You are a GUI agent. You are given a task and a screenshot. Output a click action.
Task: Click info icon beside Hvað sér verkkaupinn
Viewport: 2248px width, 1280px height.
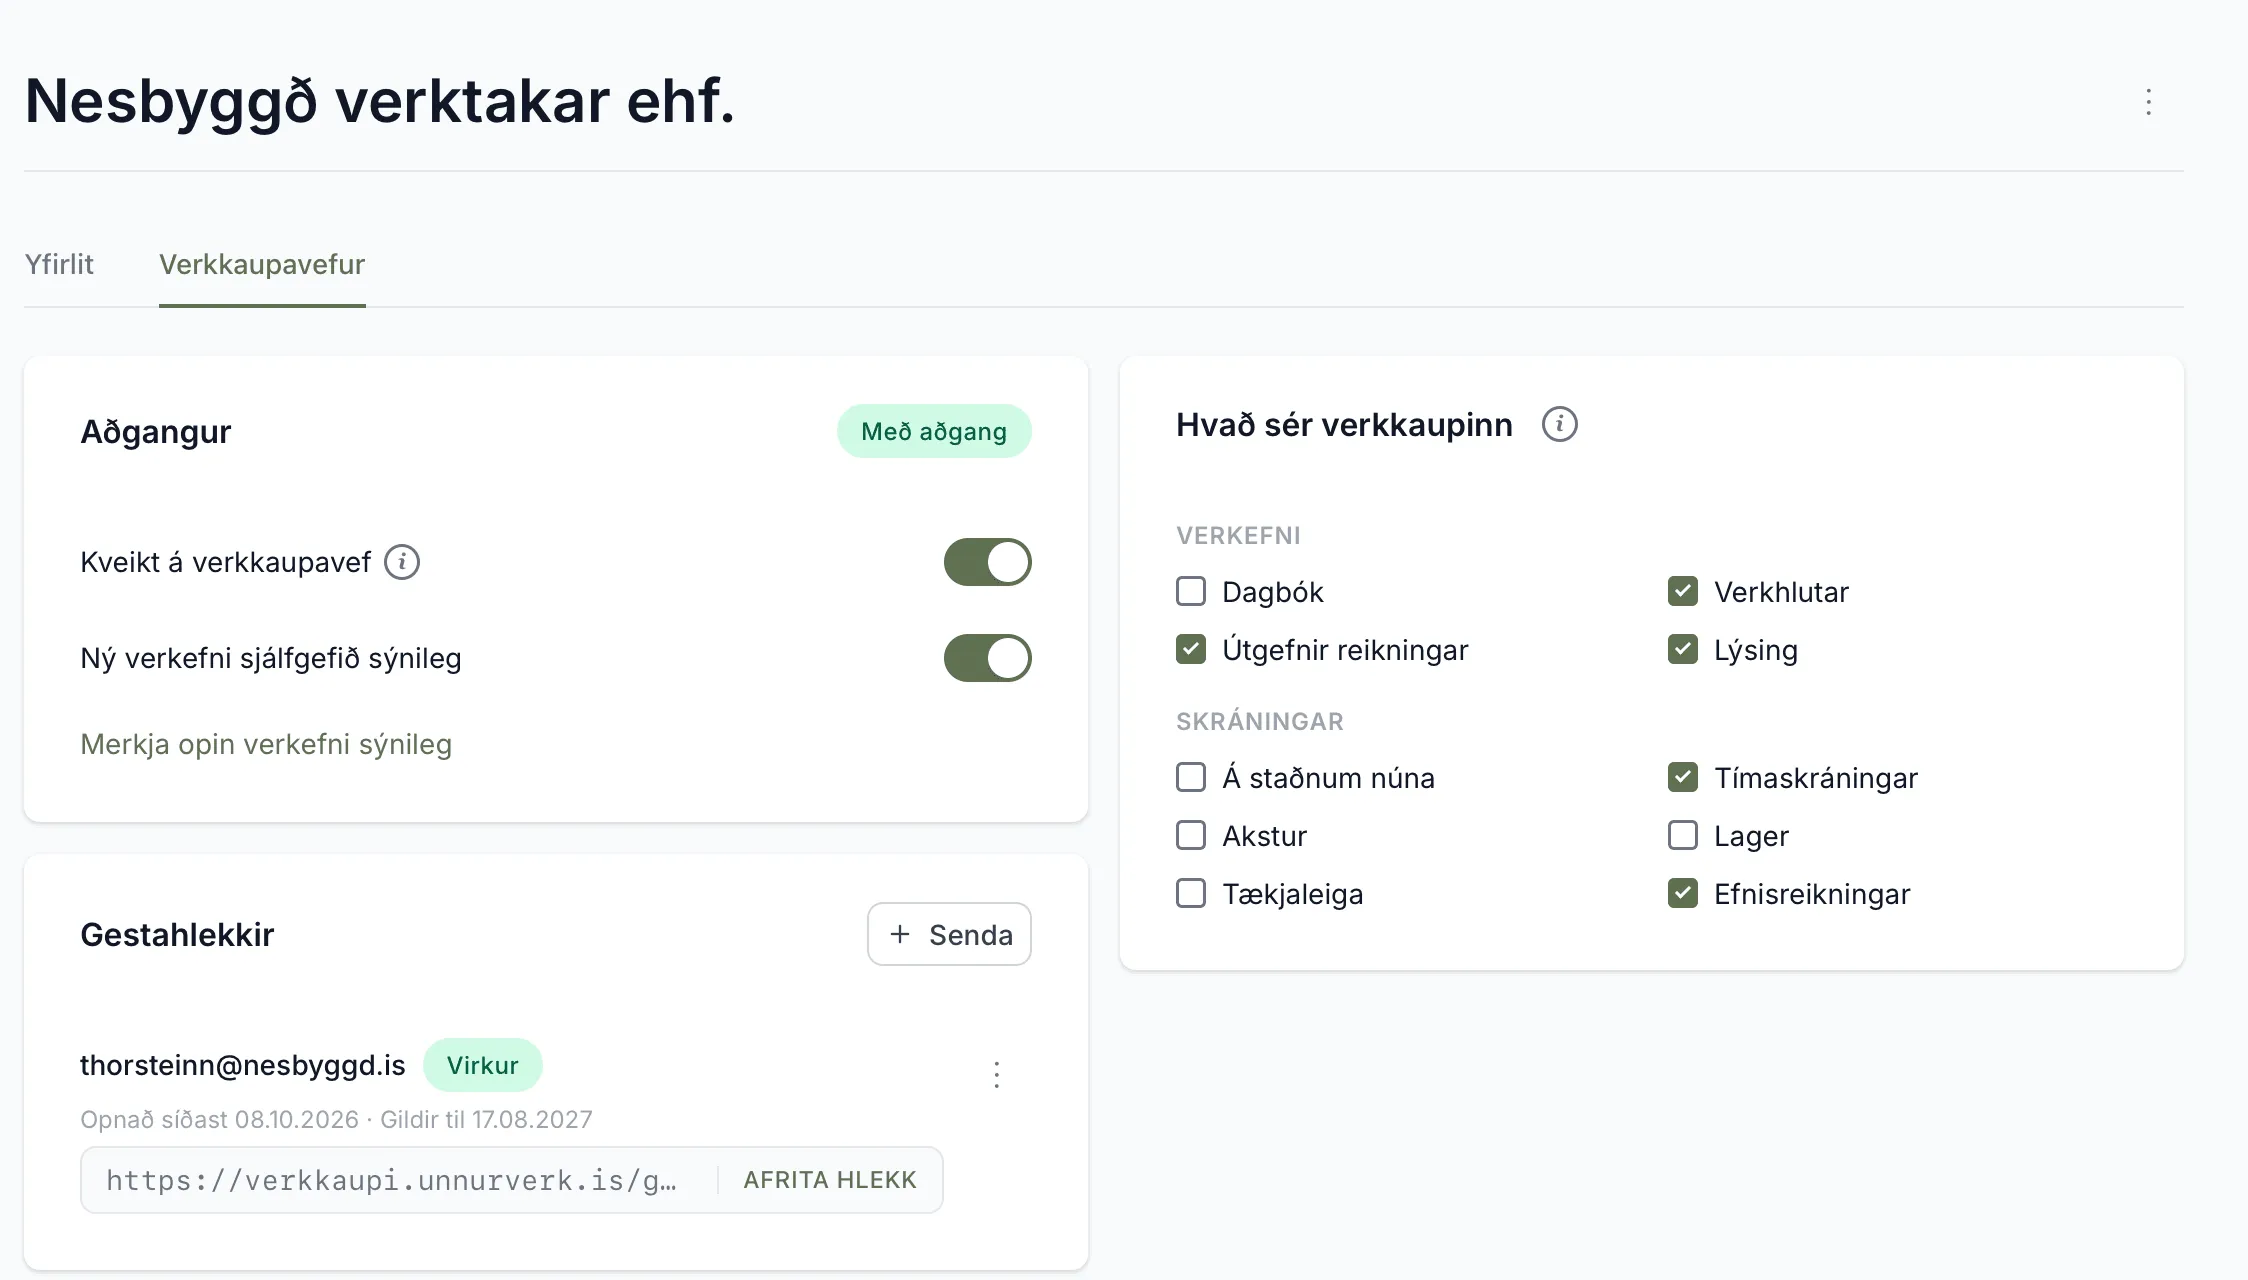click(1559, 424)
